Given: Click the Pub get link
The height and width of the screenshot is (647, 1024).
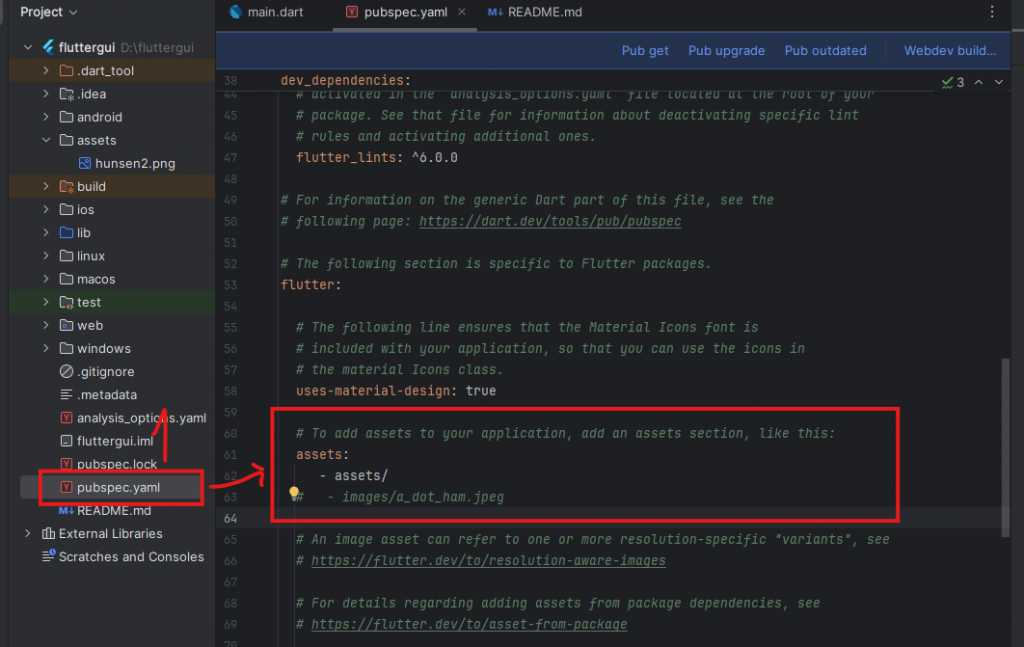Looking at the screenshot, I should tap(645, 51).
